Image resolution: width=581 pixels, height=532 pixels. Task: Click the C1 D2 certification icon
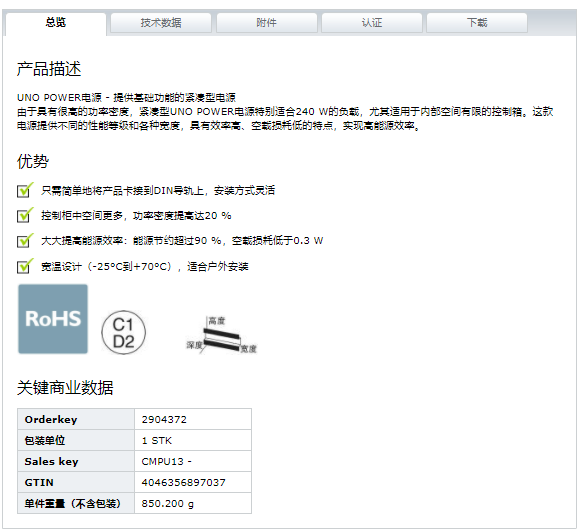[x=123, y=332]
